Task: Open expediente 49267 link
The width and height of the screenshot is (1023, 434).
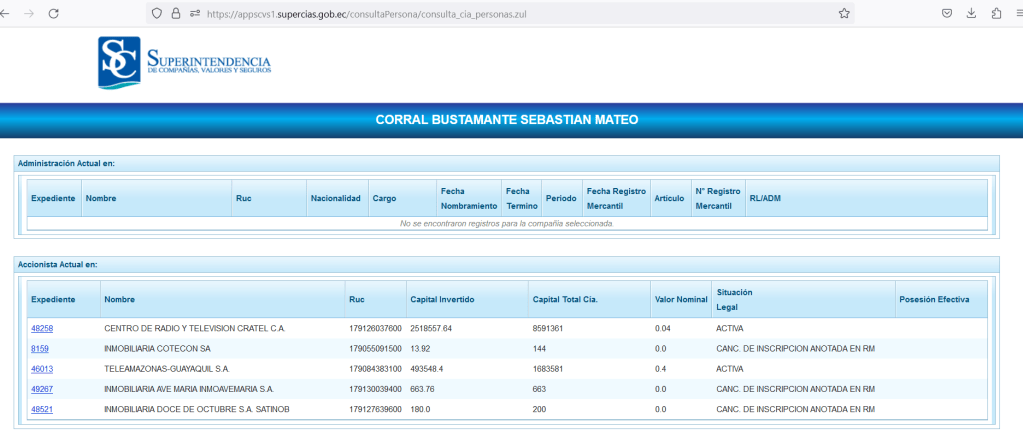Action: (42, 388)
